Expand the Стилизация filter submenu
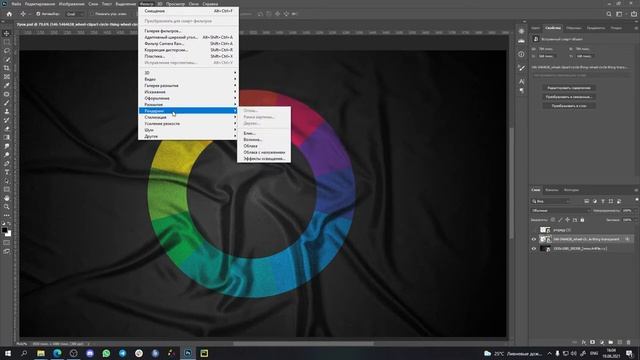 pos(188,117)
